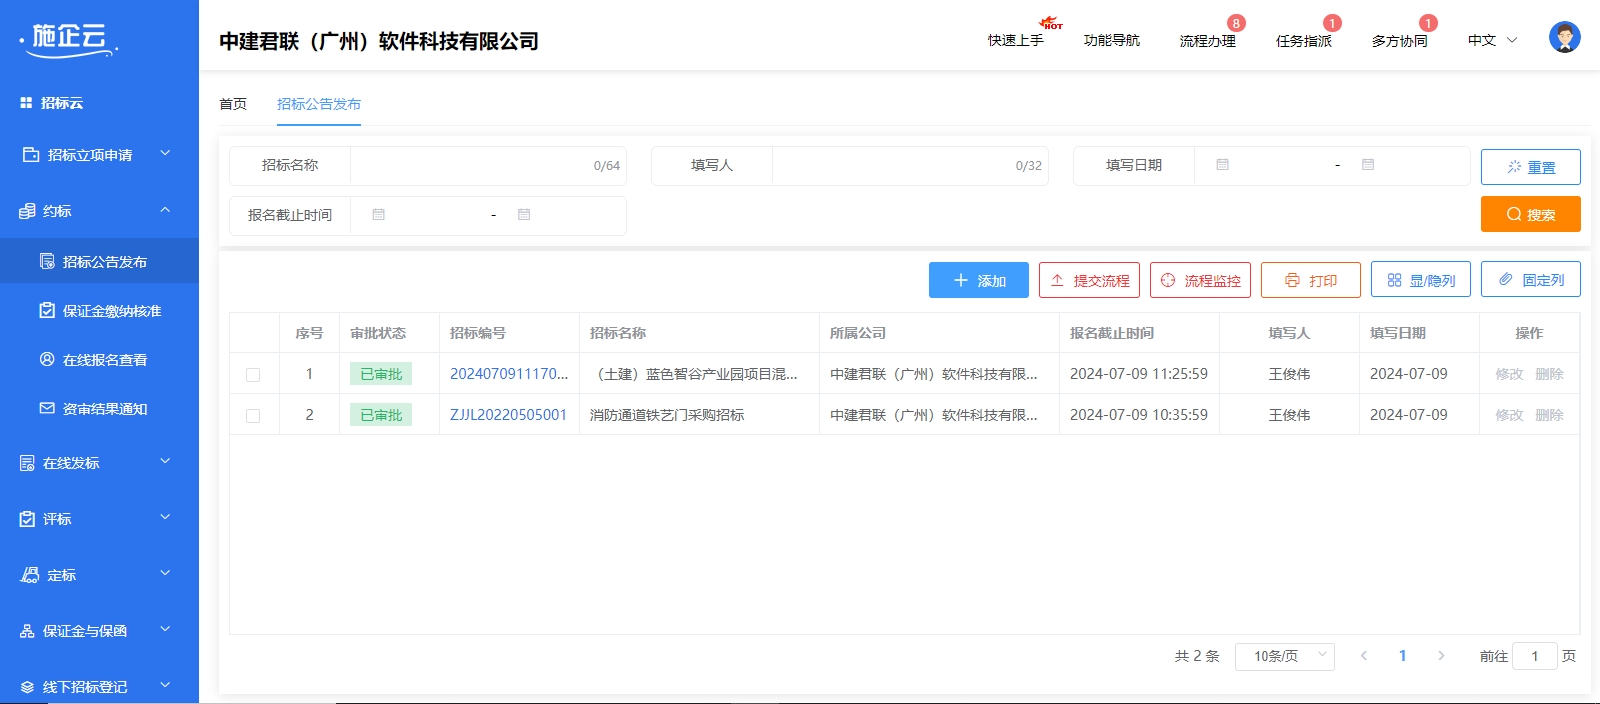The height and width of the screenshot is (704, 1600).
Task: Click the 流程监控 monitor button
Action: (1200, 280)
